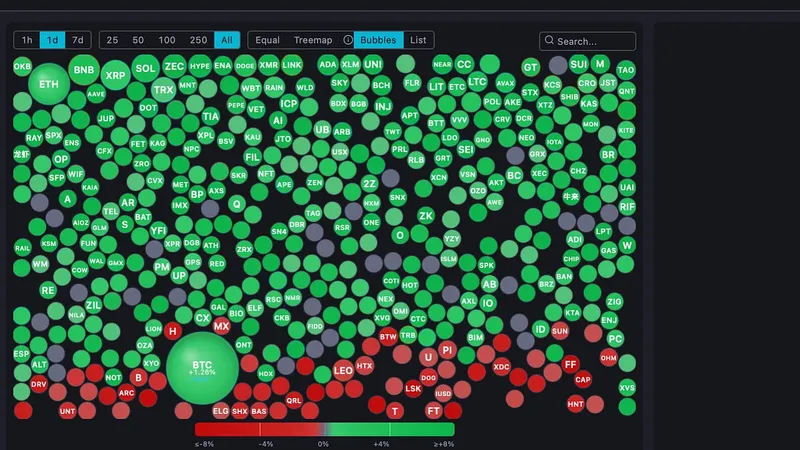Click the XVS bubble
The height and width of the screenshot is (450, 800).
pyautogui.click(x=627, y=388)
